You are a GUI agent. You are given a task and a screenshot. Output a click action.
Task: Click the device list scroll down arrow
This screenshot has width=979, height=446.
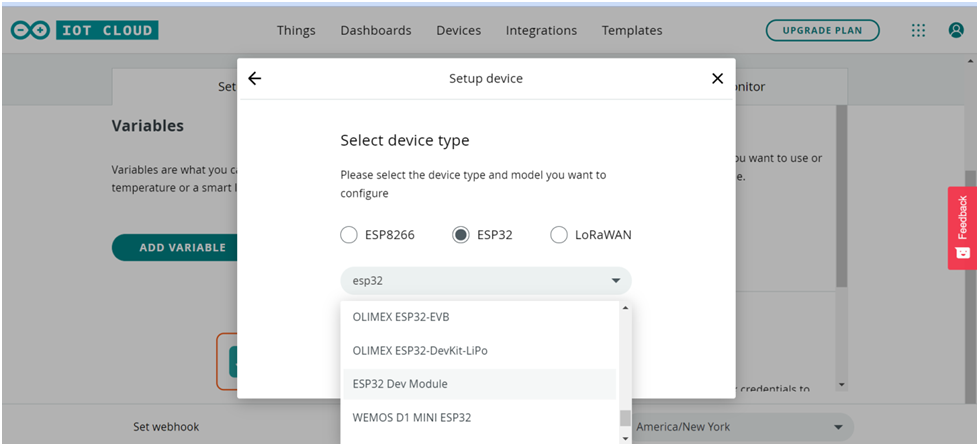[626, 438]
